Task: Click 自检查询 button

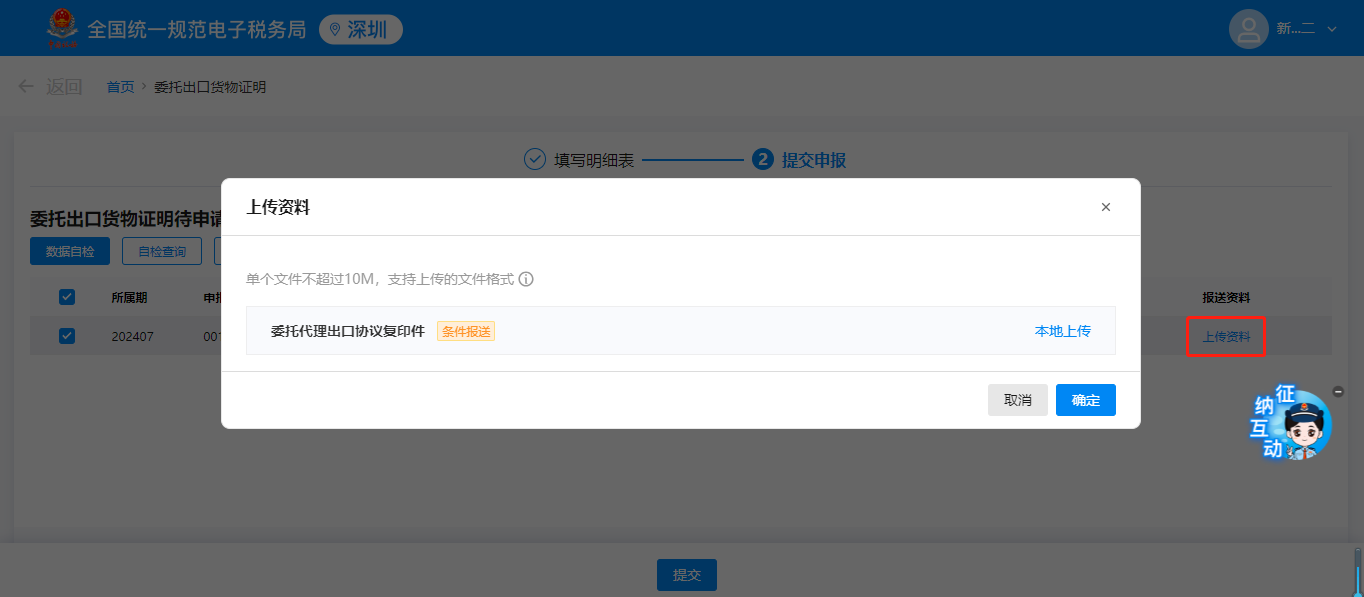Action: [x=162, y=251]
